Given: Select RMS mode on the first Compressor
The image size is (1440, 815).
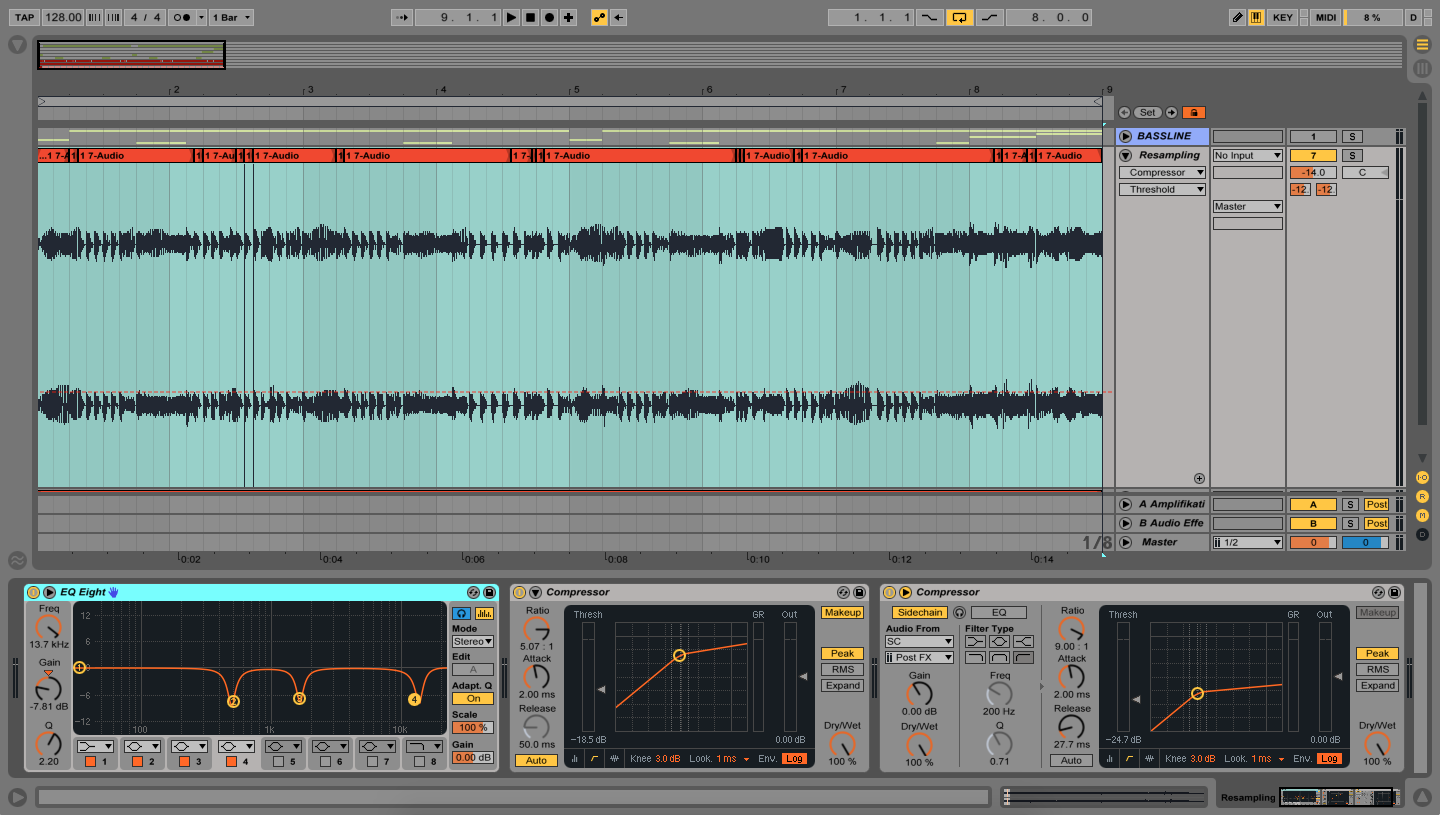Looking at the screenshot, I should pyautogui.click(x=842, y=669).
